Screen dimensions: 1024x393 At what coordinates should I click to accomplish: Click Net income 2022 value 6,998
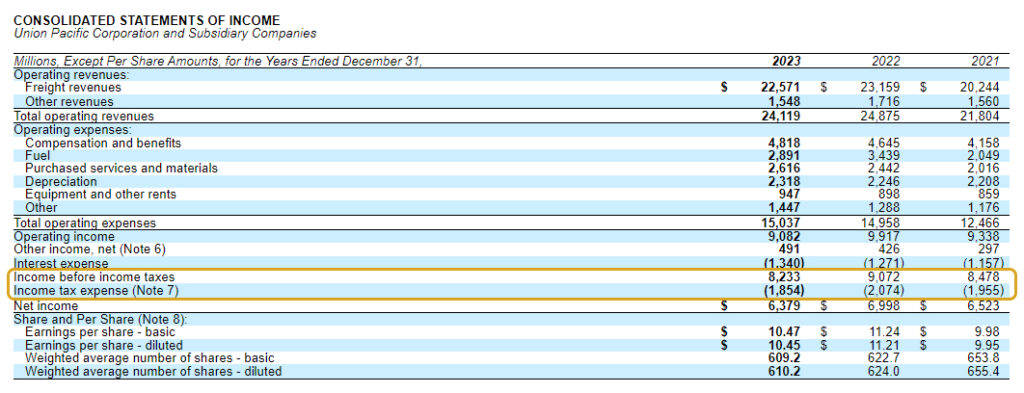click(884, 306)
